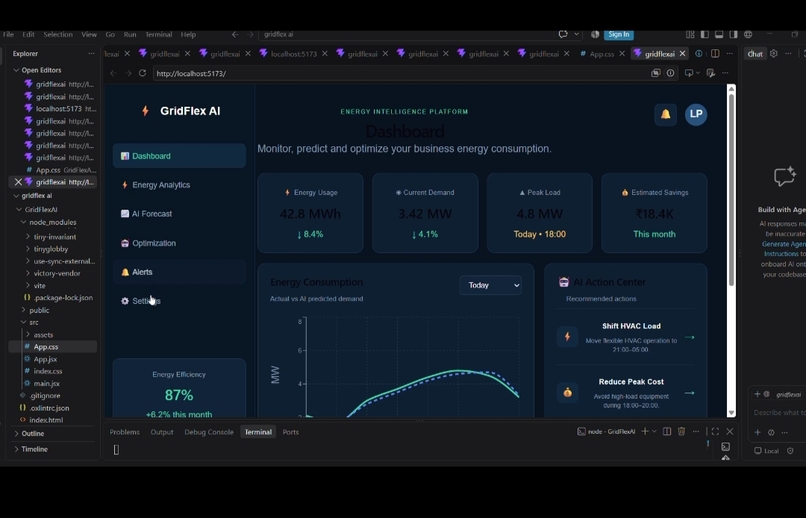Image resolution: width=806 pixels, height=518 pixels.
Task: Toggle the primary side bar layout icon
Action: (x=705, y=34)
